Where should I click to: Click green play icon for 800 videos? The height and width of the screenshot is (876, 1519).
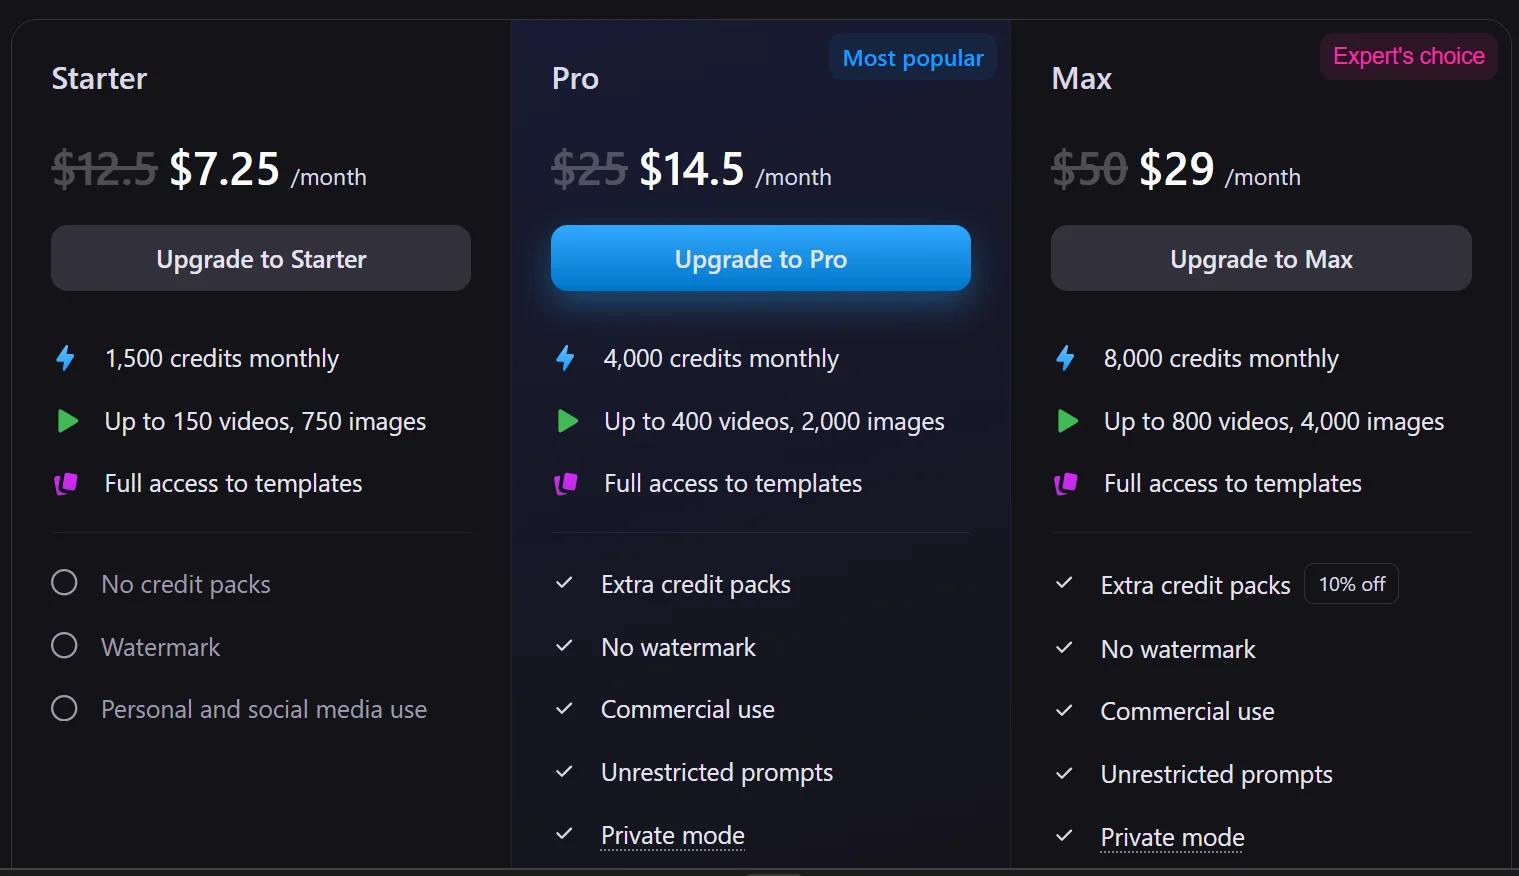pos(1067,421)
